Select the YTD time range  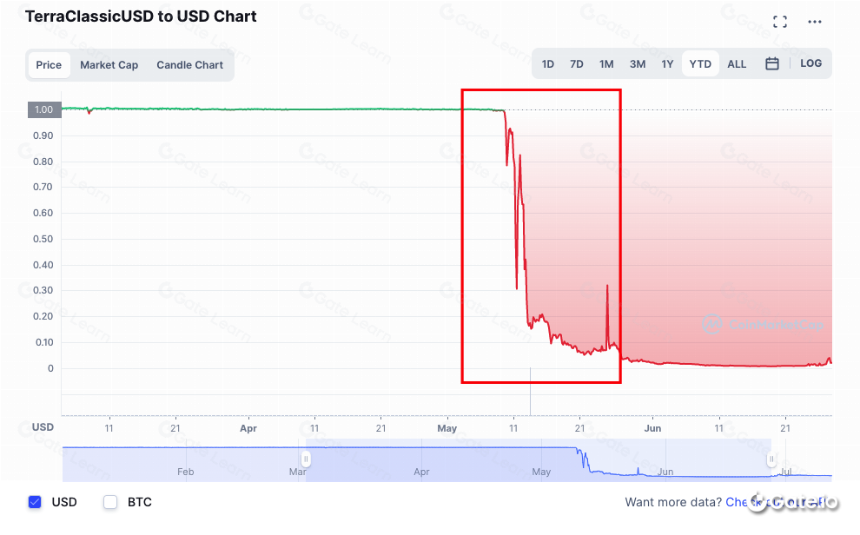[700, 64]
